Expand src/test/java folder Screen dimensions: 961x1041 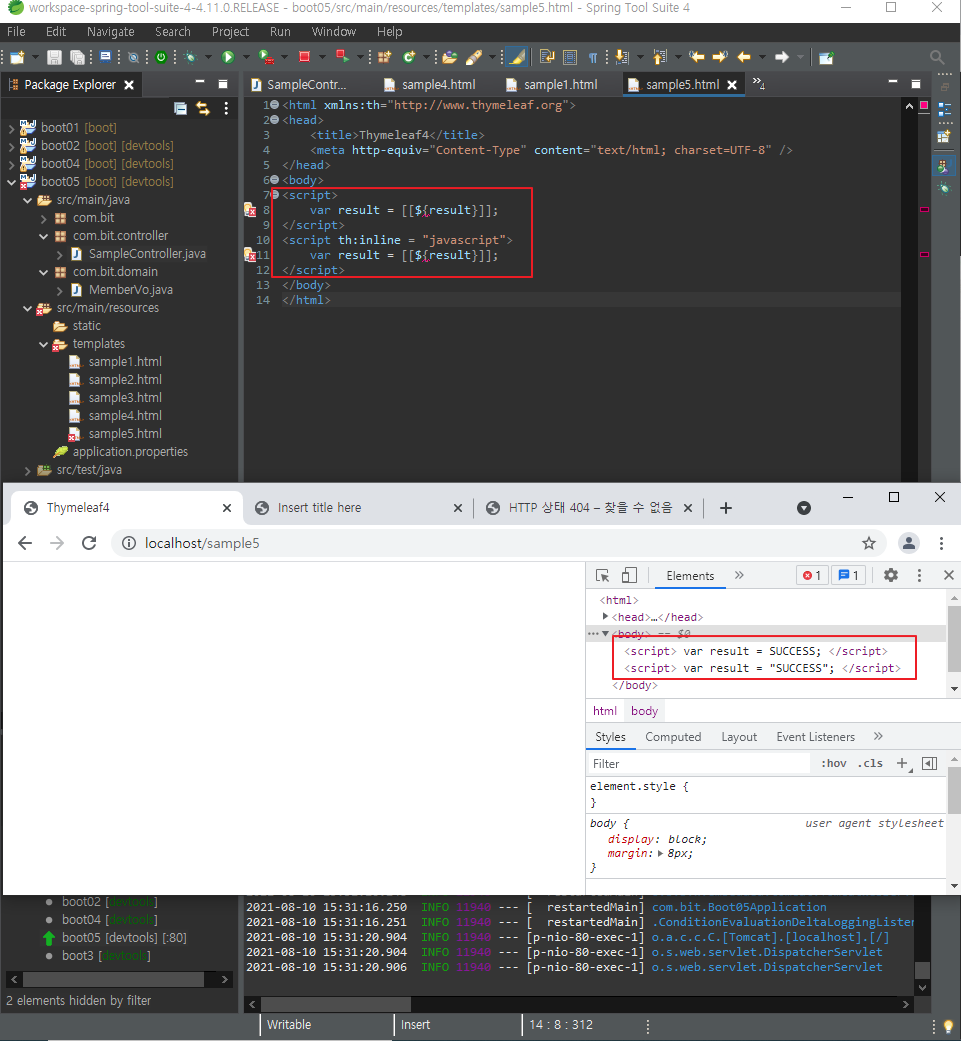coord(27,470)
